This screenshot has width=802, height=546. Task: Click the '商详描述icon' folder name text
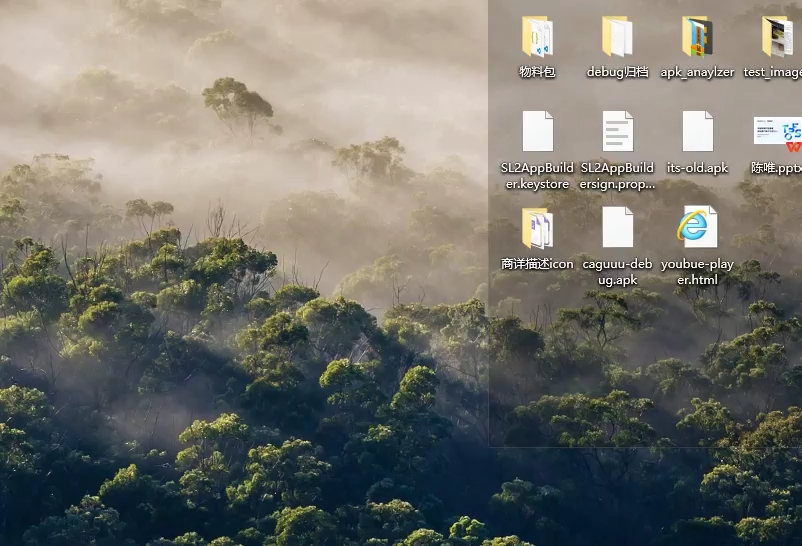537,264
